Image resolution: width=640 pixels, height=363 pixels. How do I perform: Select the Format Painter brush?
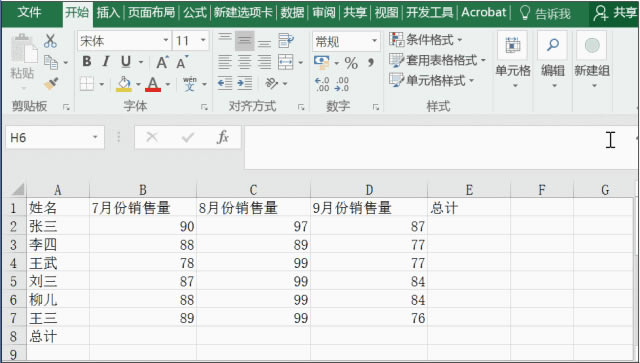[51, 84]
